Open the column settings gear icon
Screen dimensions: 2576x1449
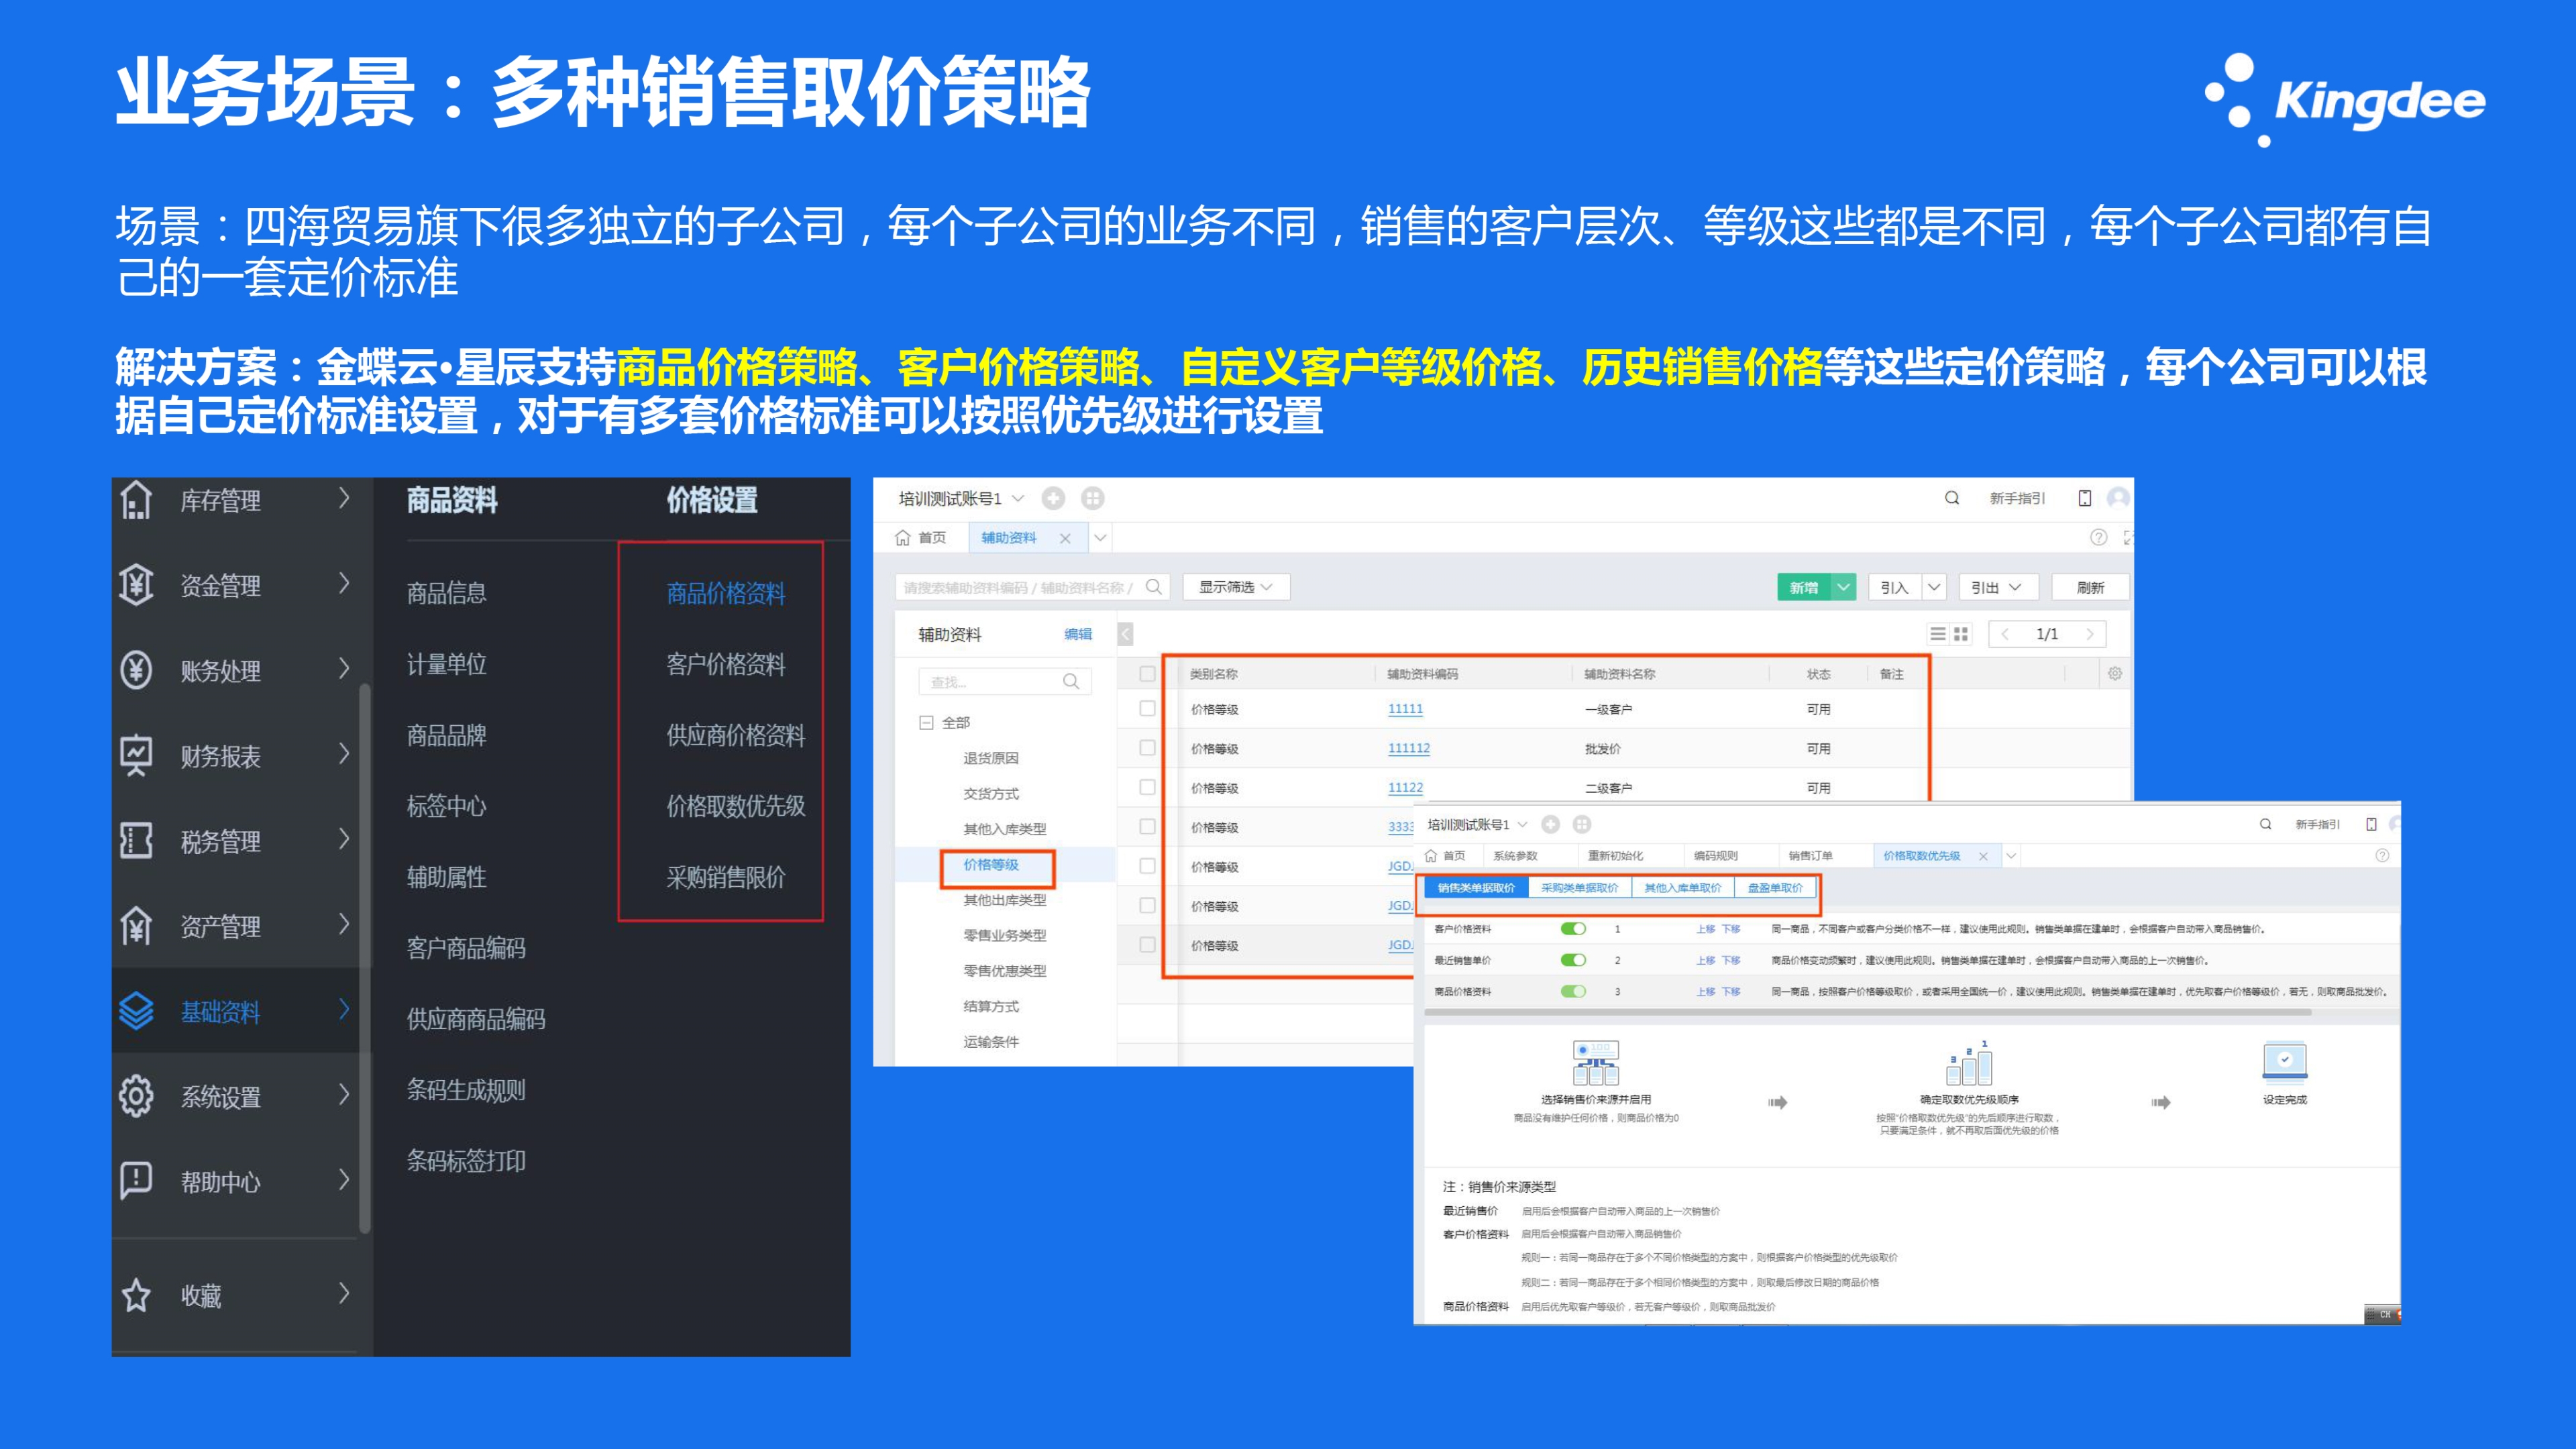coord(2114,674)
